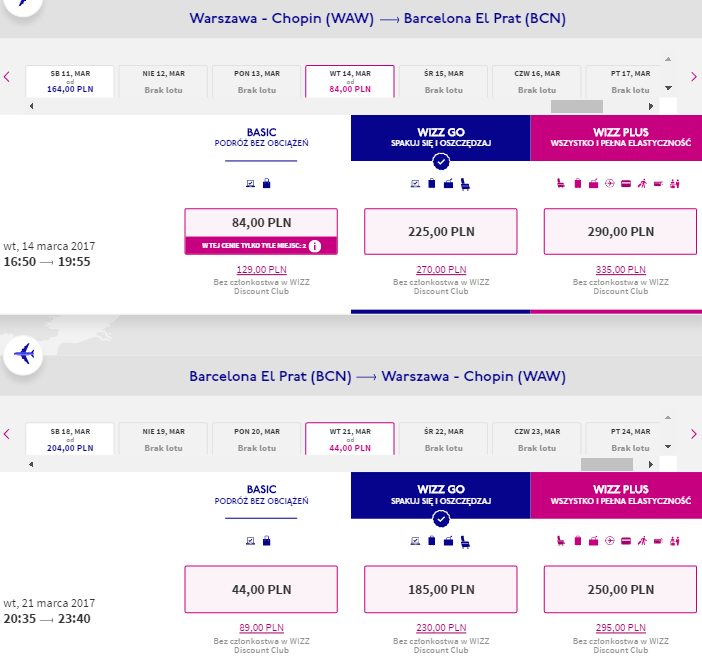Click the airplane icon beside Barcelona–Warszawa heading

point(23,354)
